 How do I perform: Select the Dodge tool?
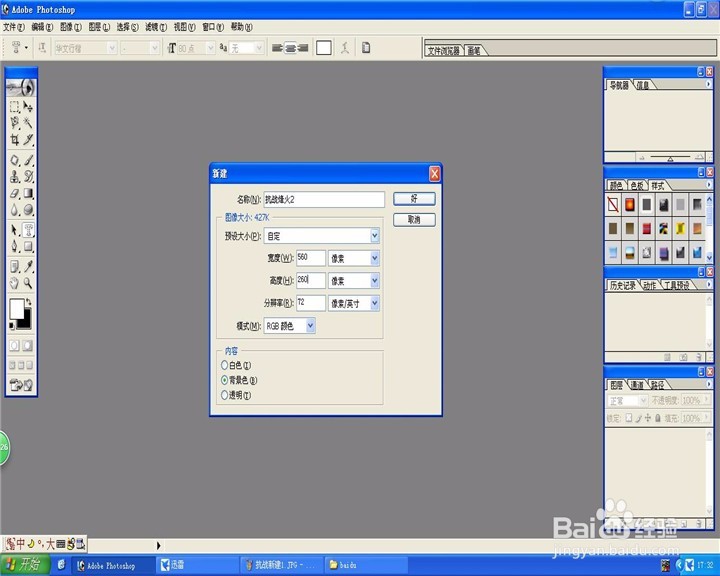click(x=28, y=209)
